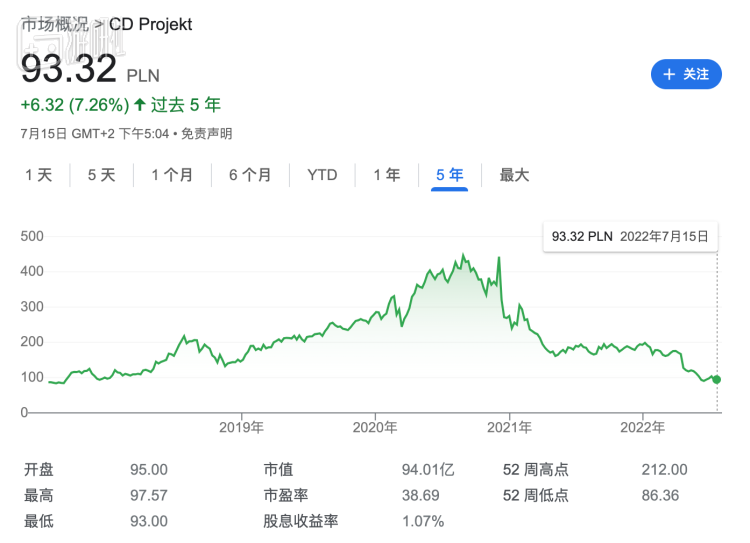The height and width of the screenshot is (543, 750).
Task: Open the 市场概况 breadcrumb link
Action: 55,24
